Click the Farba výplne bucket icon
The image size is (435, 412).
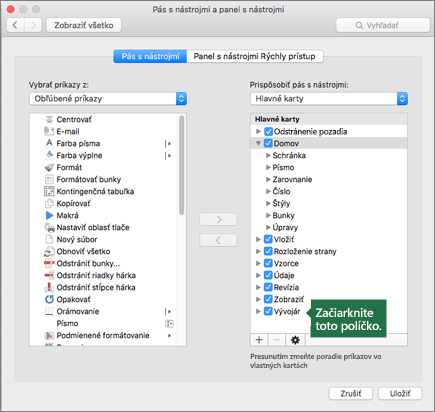(49, 155)
